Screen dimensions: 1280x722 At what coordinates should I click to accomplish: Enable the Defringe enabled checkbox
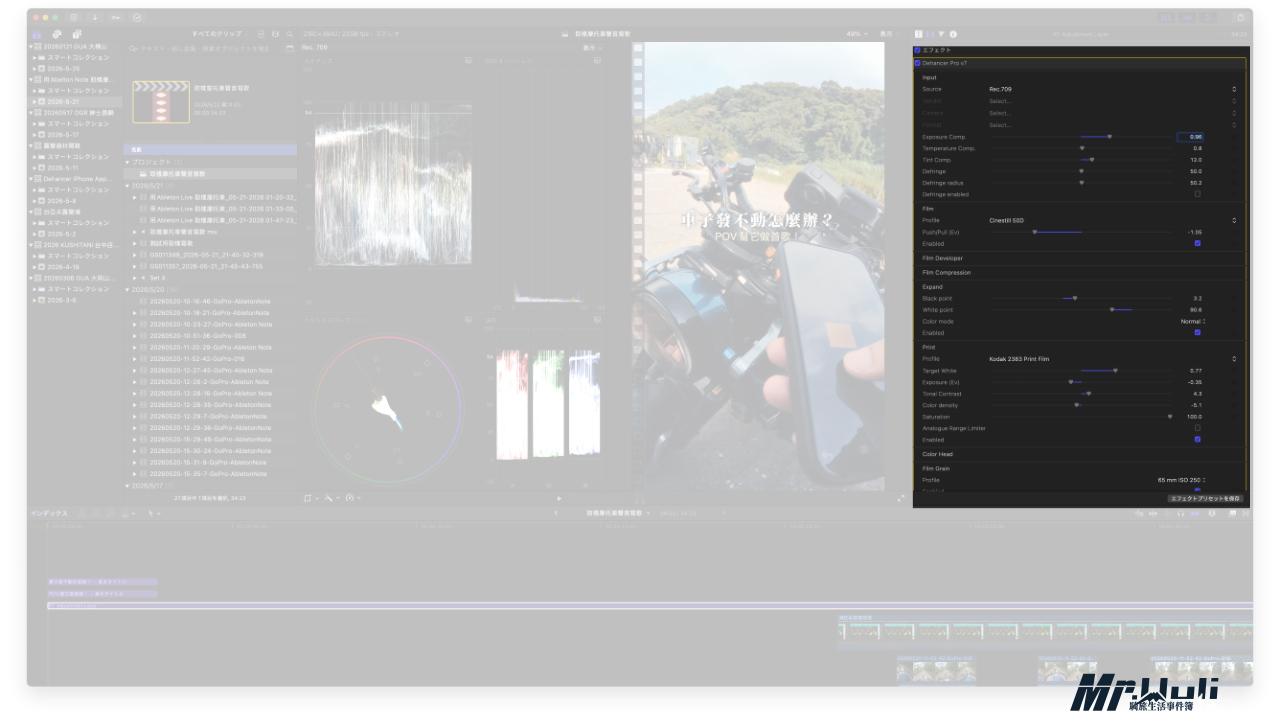pyautogui.click(x=1198, y=194)
